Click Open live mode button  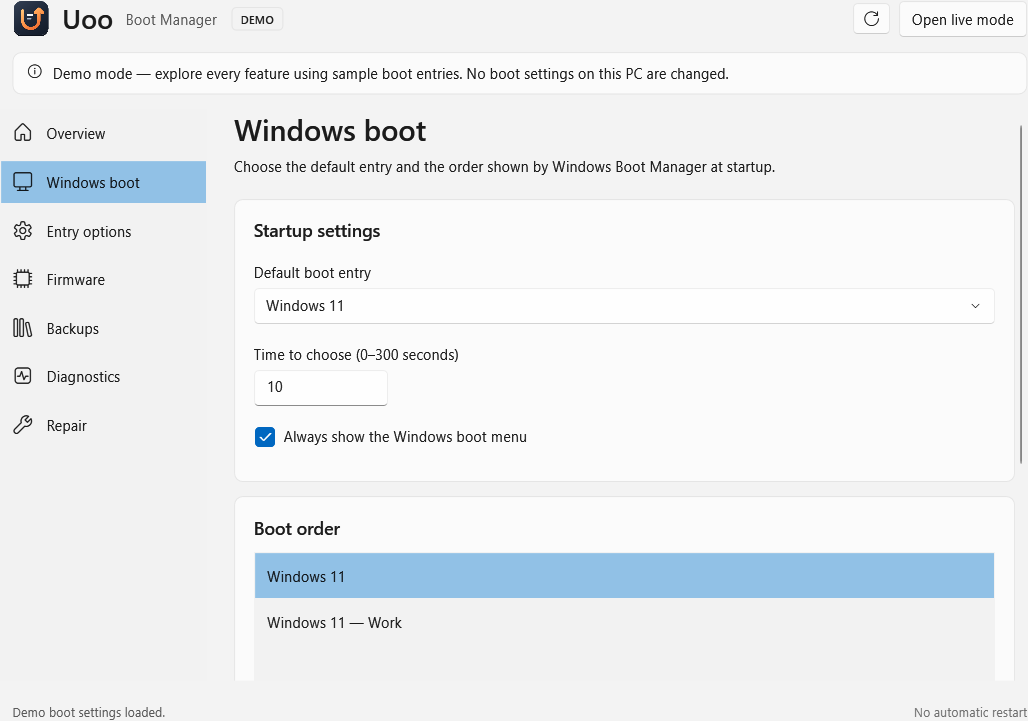[962, 20]
